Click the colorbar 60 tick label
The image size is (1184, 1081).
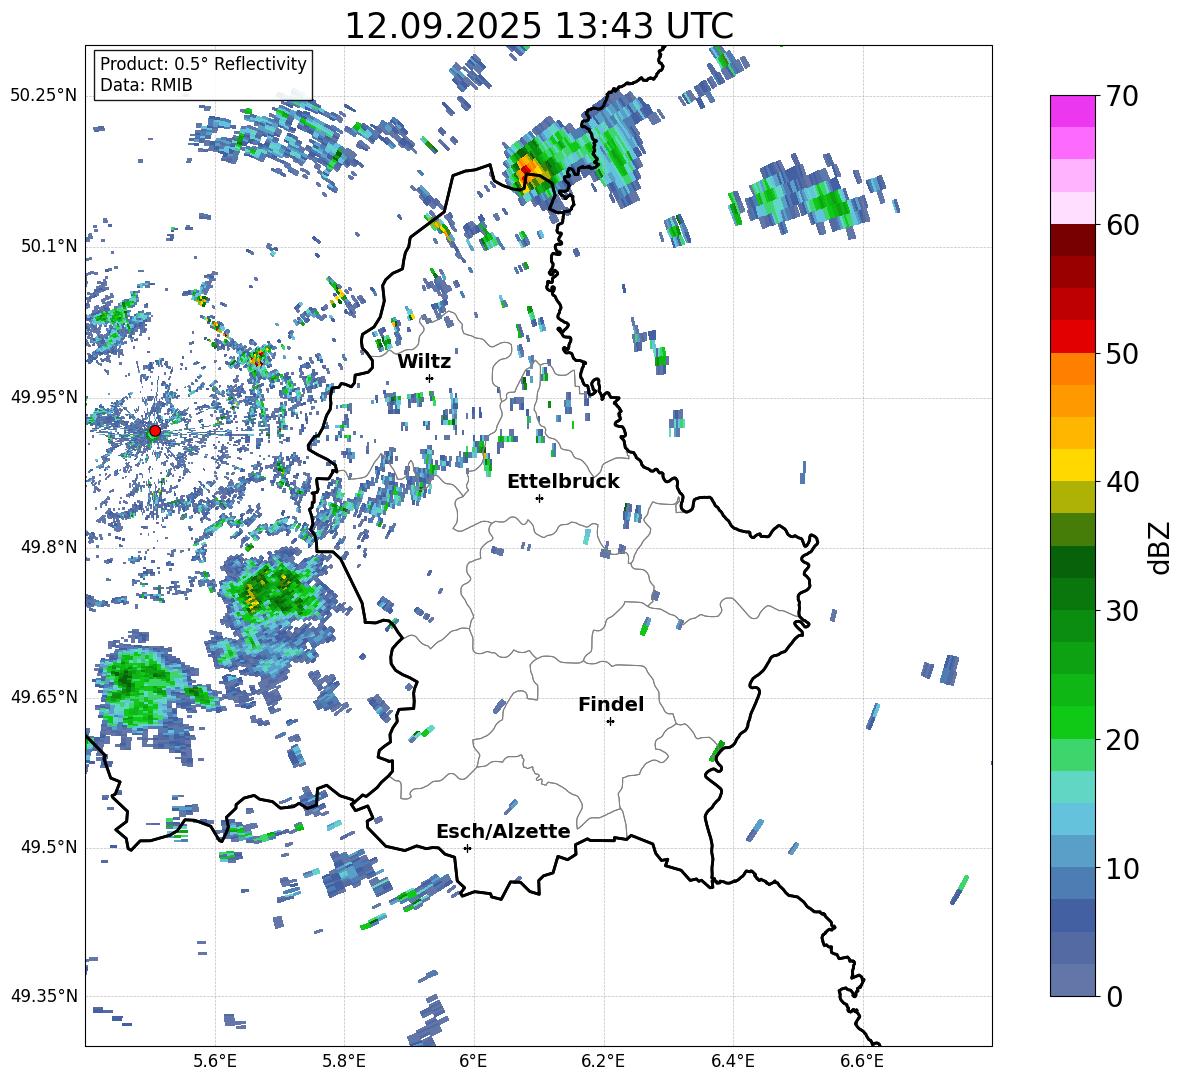pos(1123,225)
